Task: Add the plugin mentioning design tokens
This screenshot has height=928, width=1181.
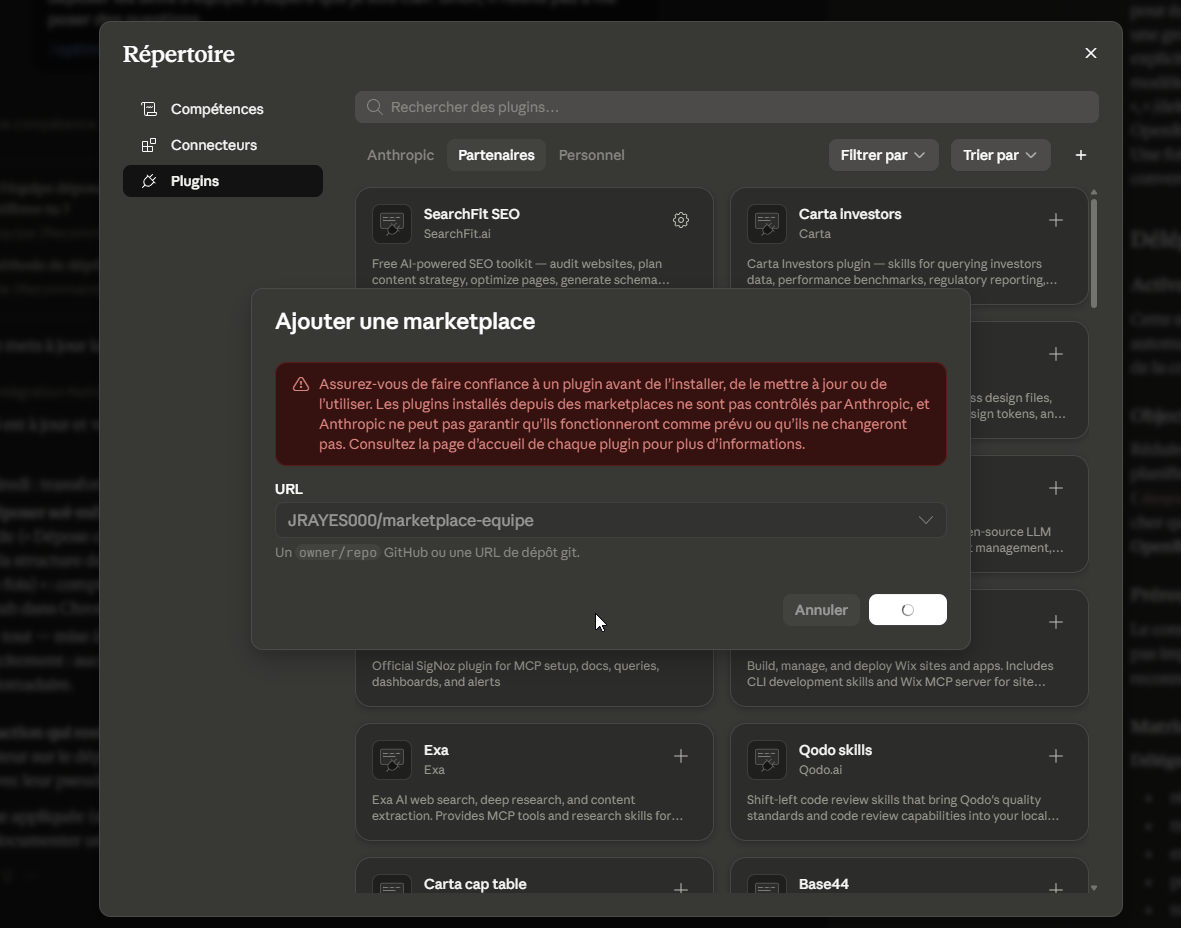Action: pos(1055,354)
